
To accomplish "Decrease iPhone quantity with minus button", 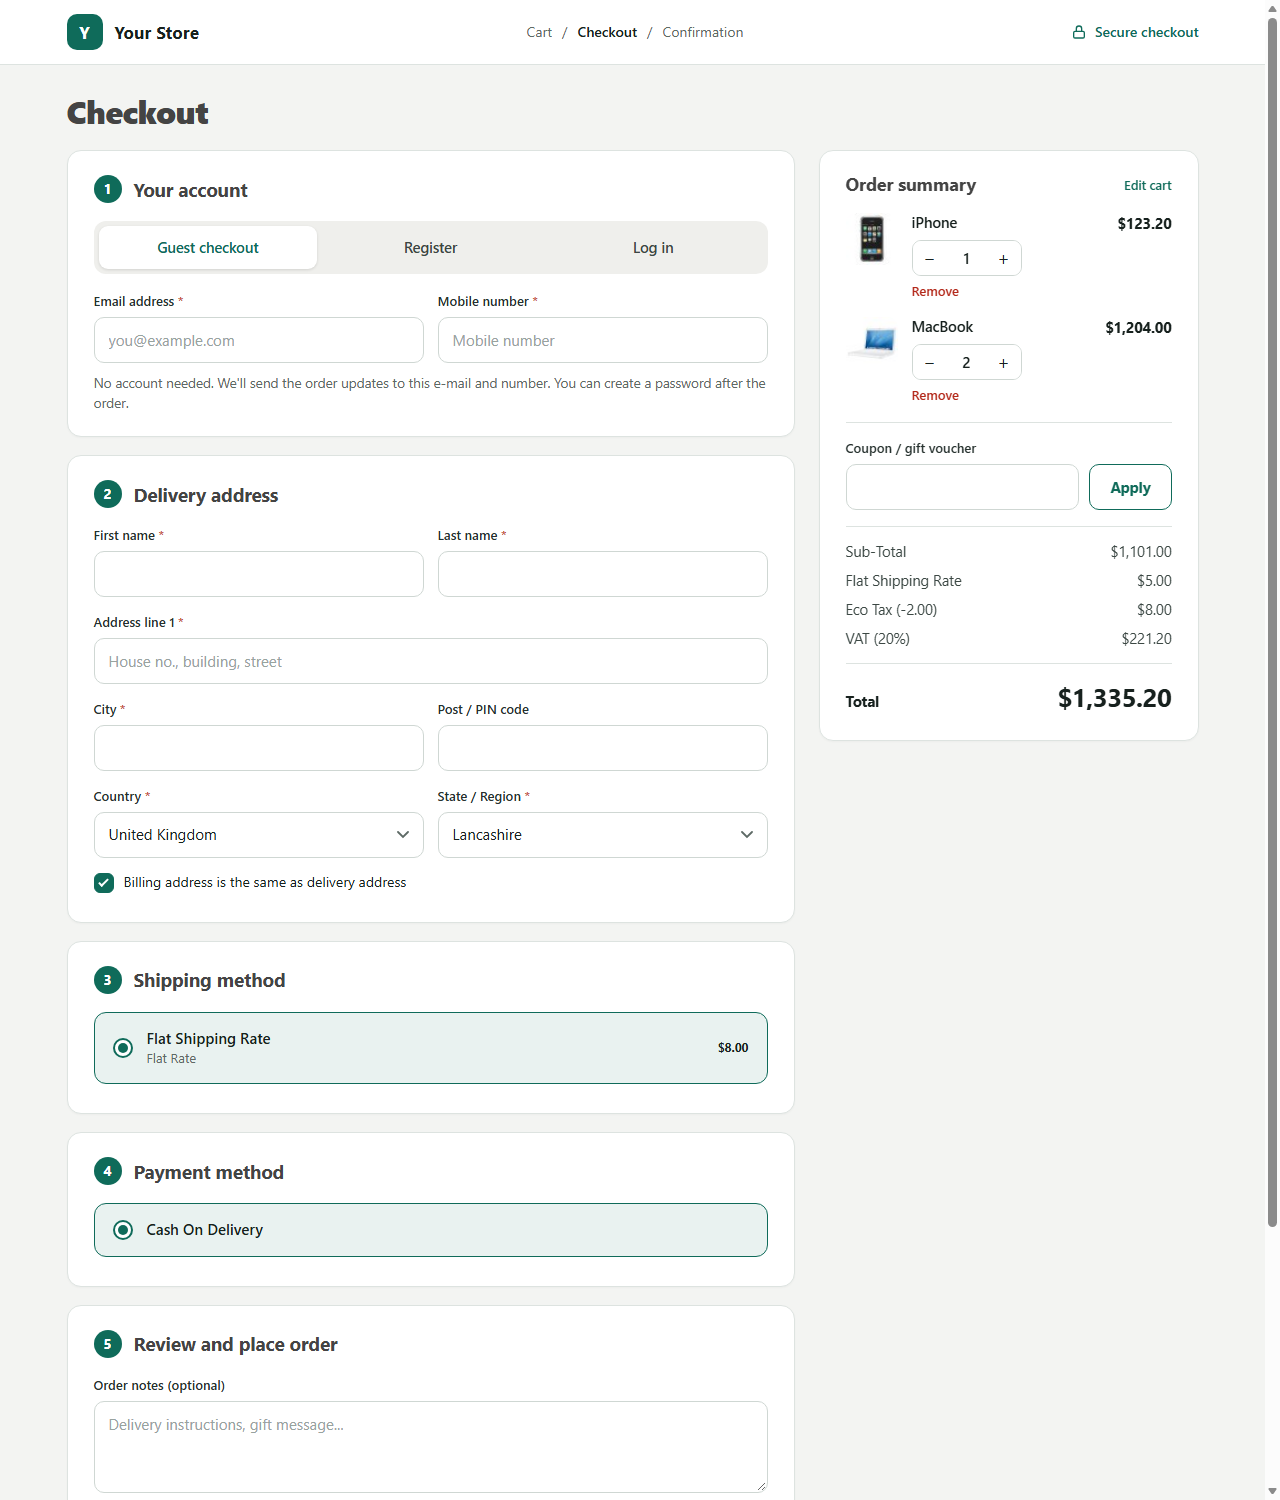I will click(x=930, y=259).
